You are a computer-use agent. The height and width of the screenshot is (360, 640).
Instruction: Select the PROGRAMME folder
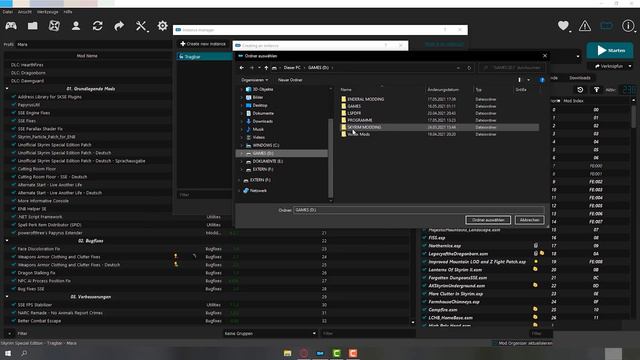pyautogui.click(x=360, y=120)
